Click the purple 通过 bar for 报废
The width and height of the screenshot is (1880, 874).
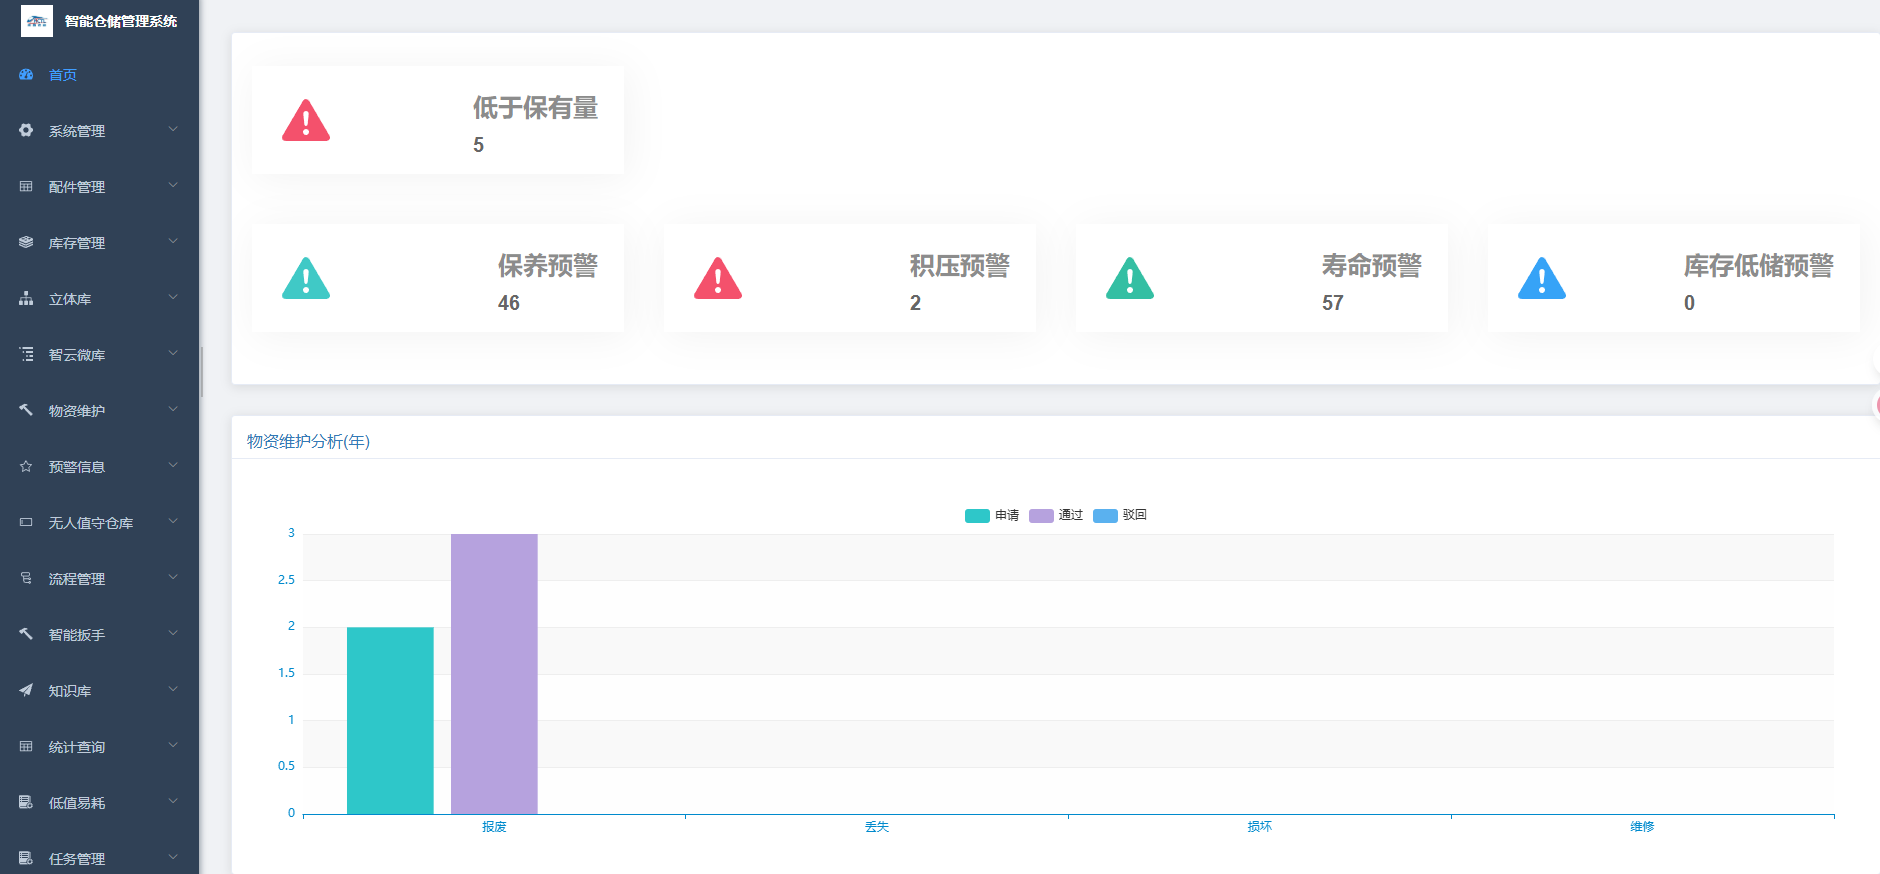pyautogui.click(x=494, y=673)
